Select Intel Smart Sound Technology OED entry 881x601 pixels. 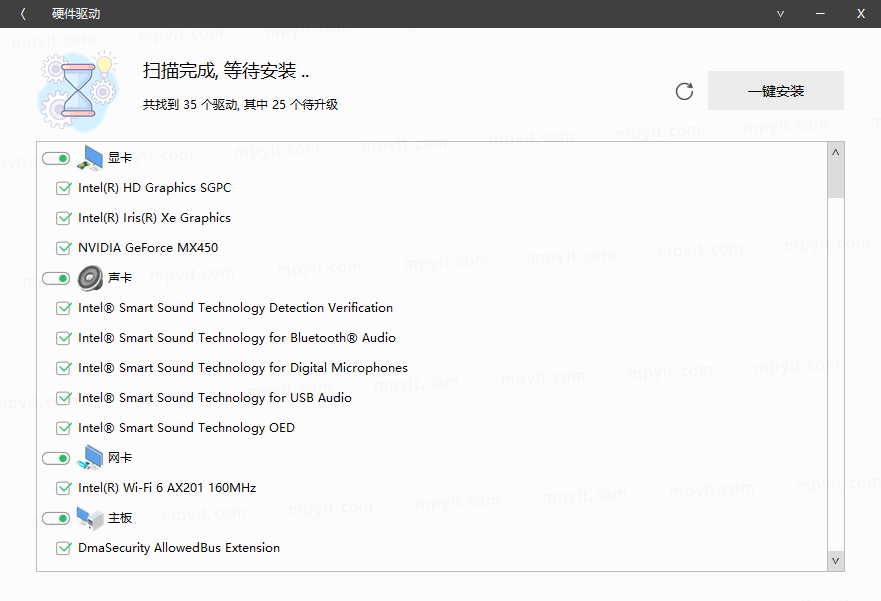point(186,428)
